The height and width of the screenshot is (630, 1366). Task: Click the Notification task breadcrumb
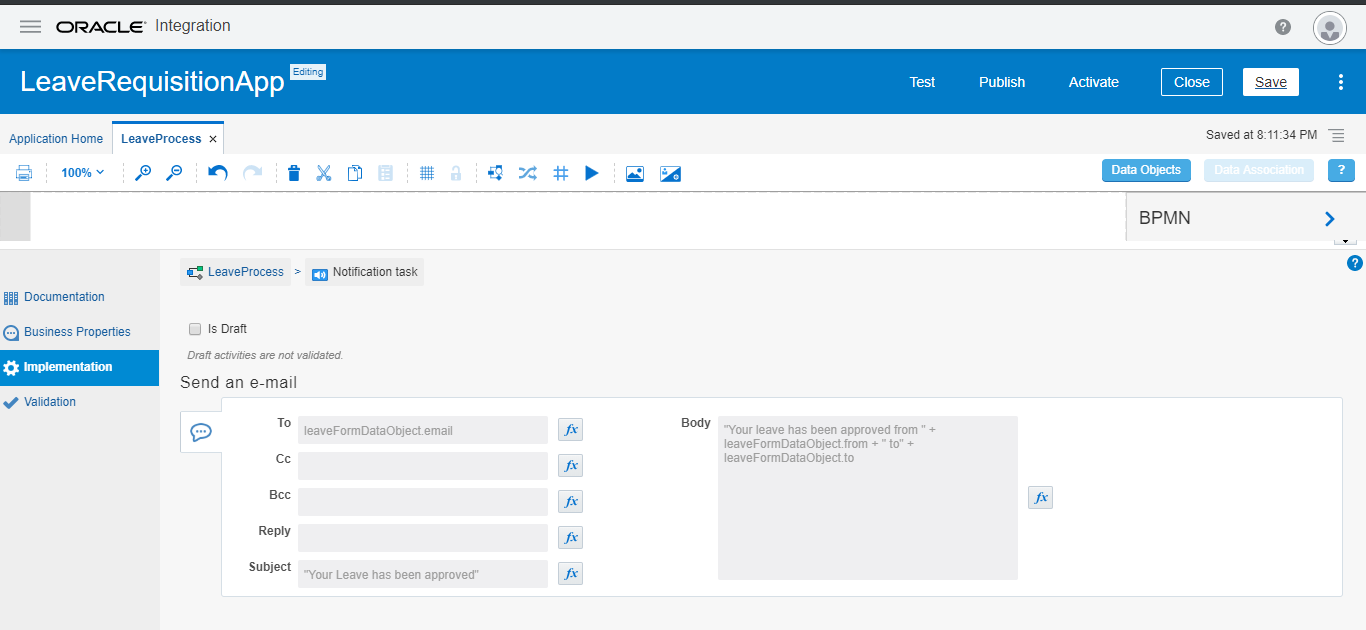(x=365, y=272)
